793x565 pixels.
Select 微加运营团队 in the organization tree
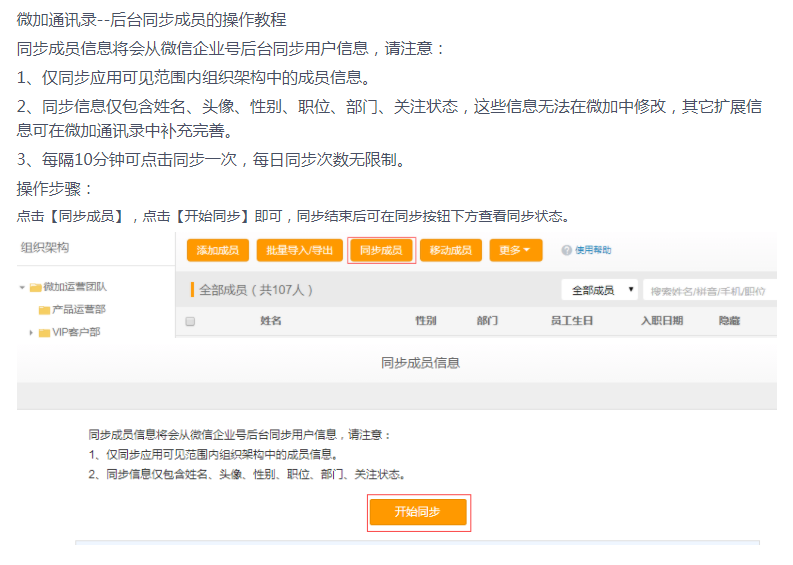coord(75,287)
